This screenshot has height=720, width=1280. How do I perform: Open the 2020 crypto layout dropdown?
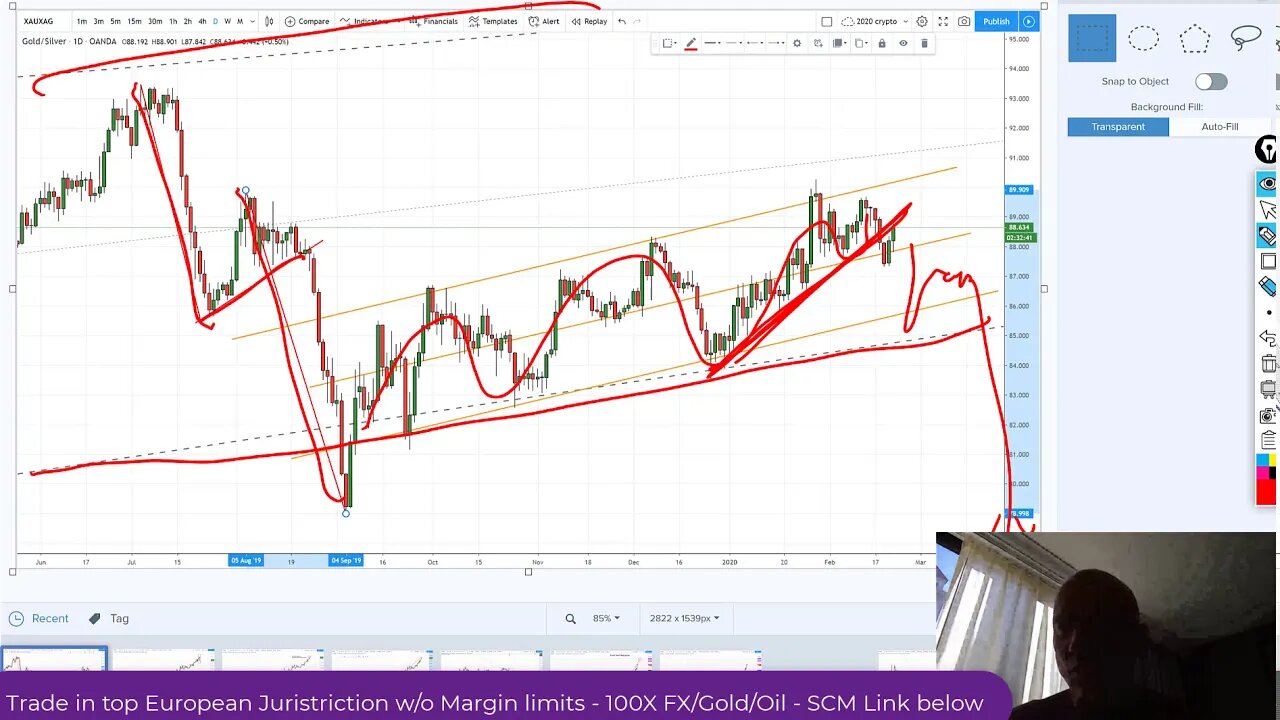pos(876,21)
